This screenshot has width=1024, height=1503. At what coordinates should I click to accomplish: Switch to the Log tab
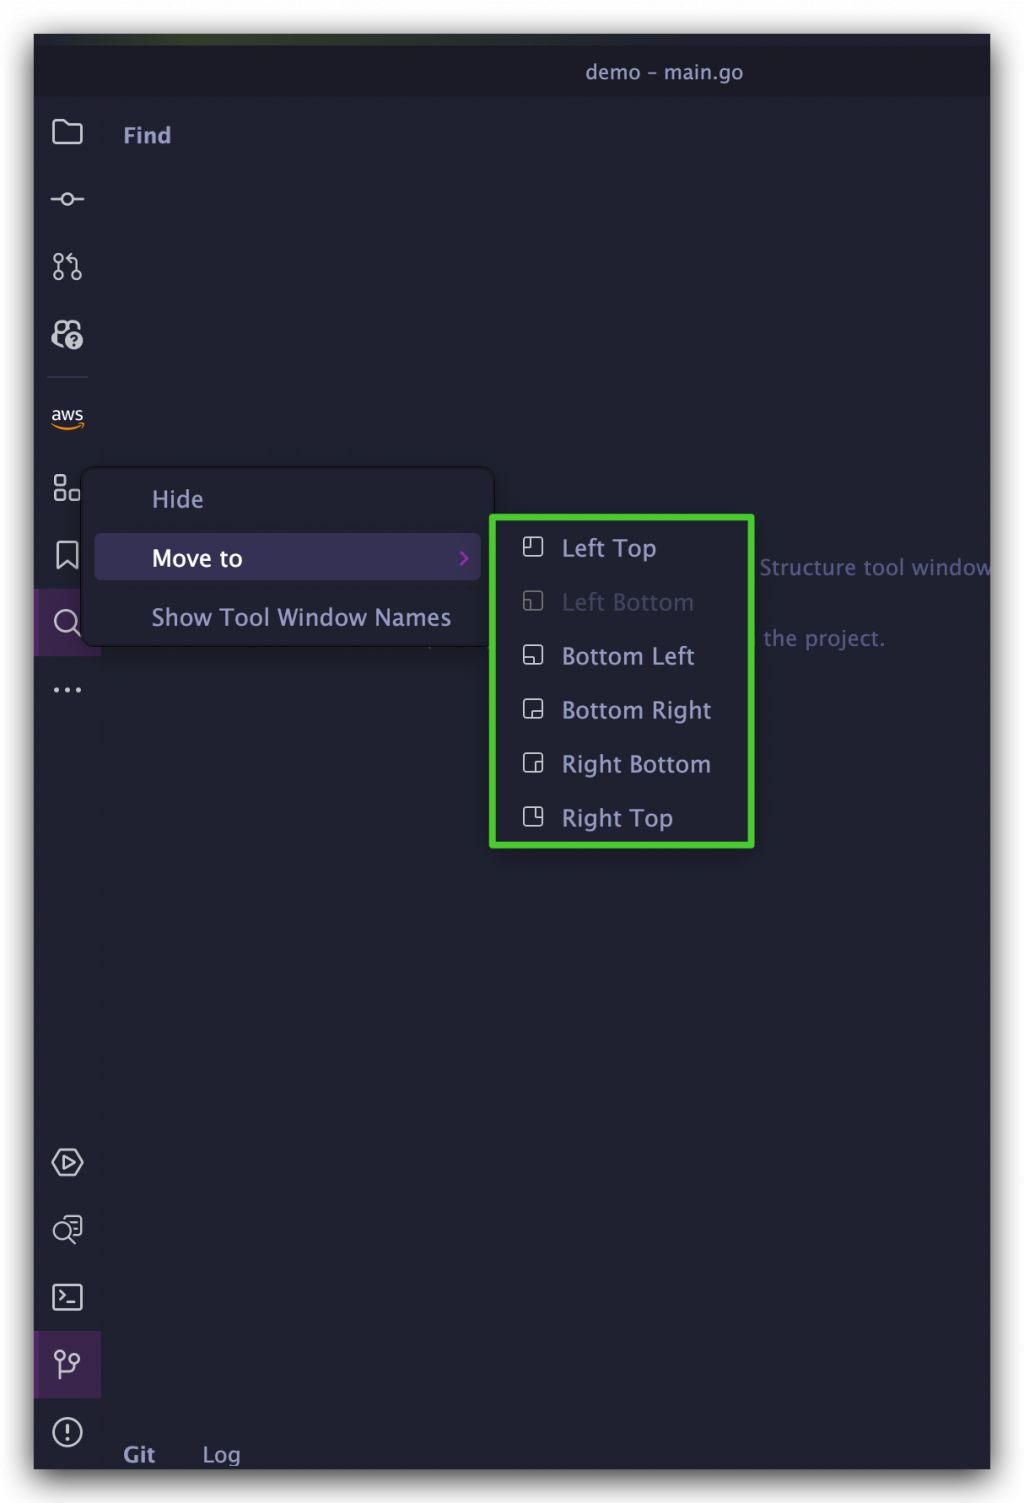tap(221, 1454)
